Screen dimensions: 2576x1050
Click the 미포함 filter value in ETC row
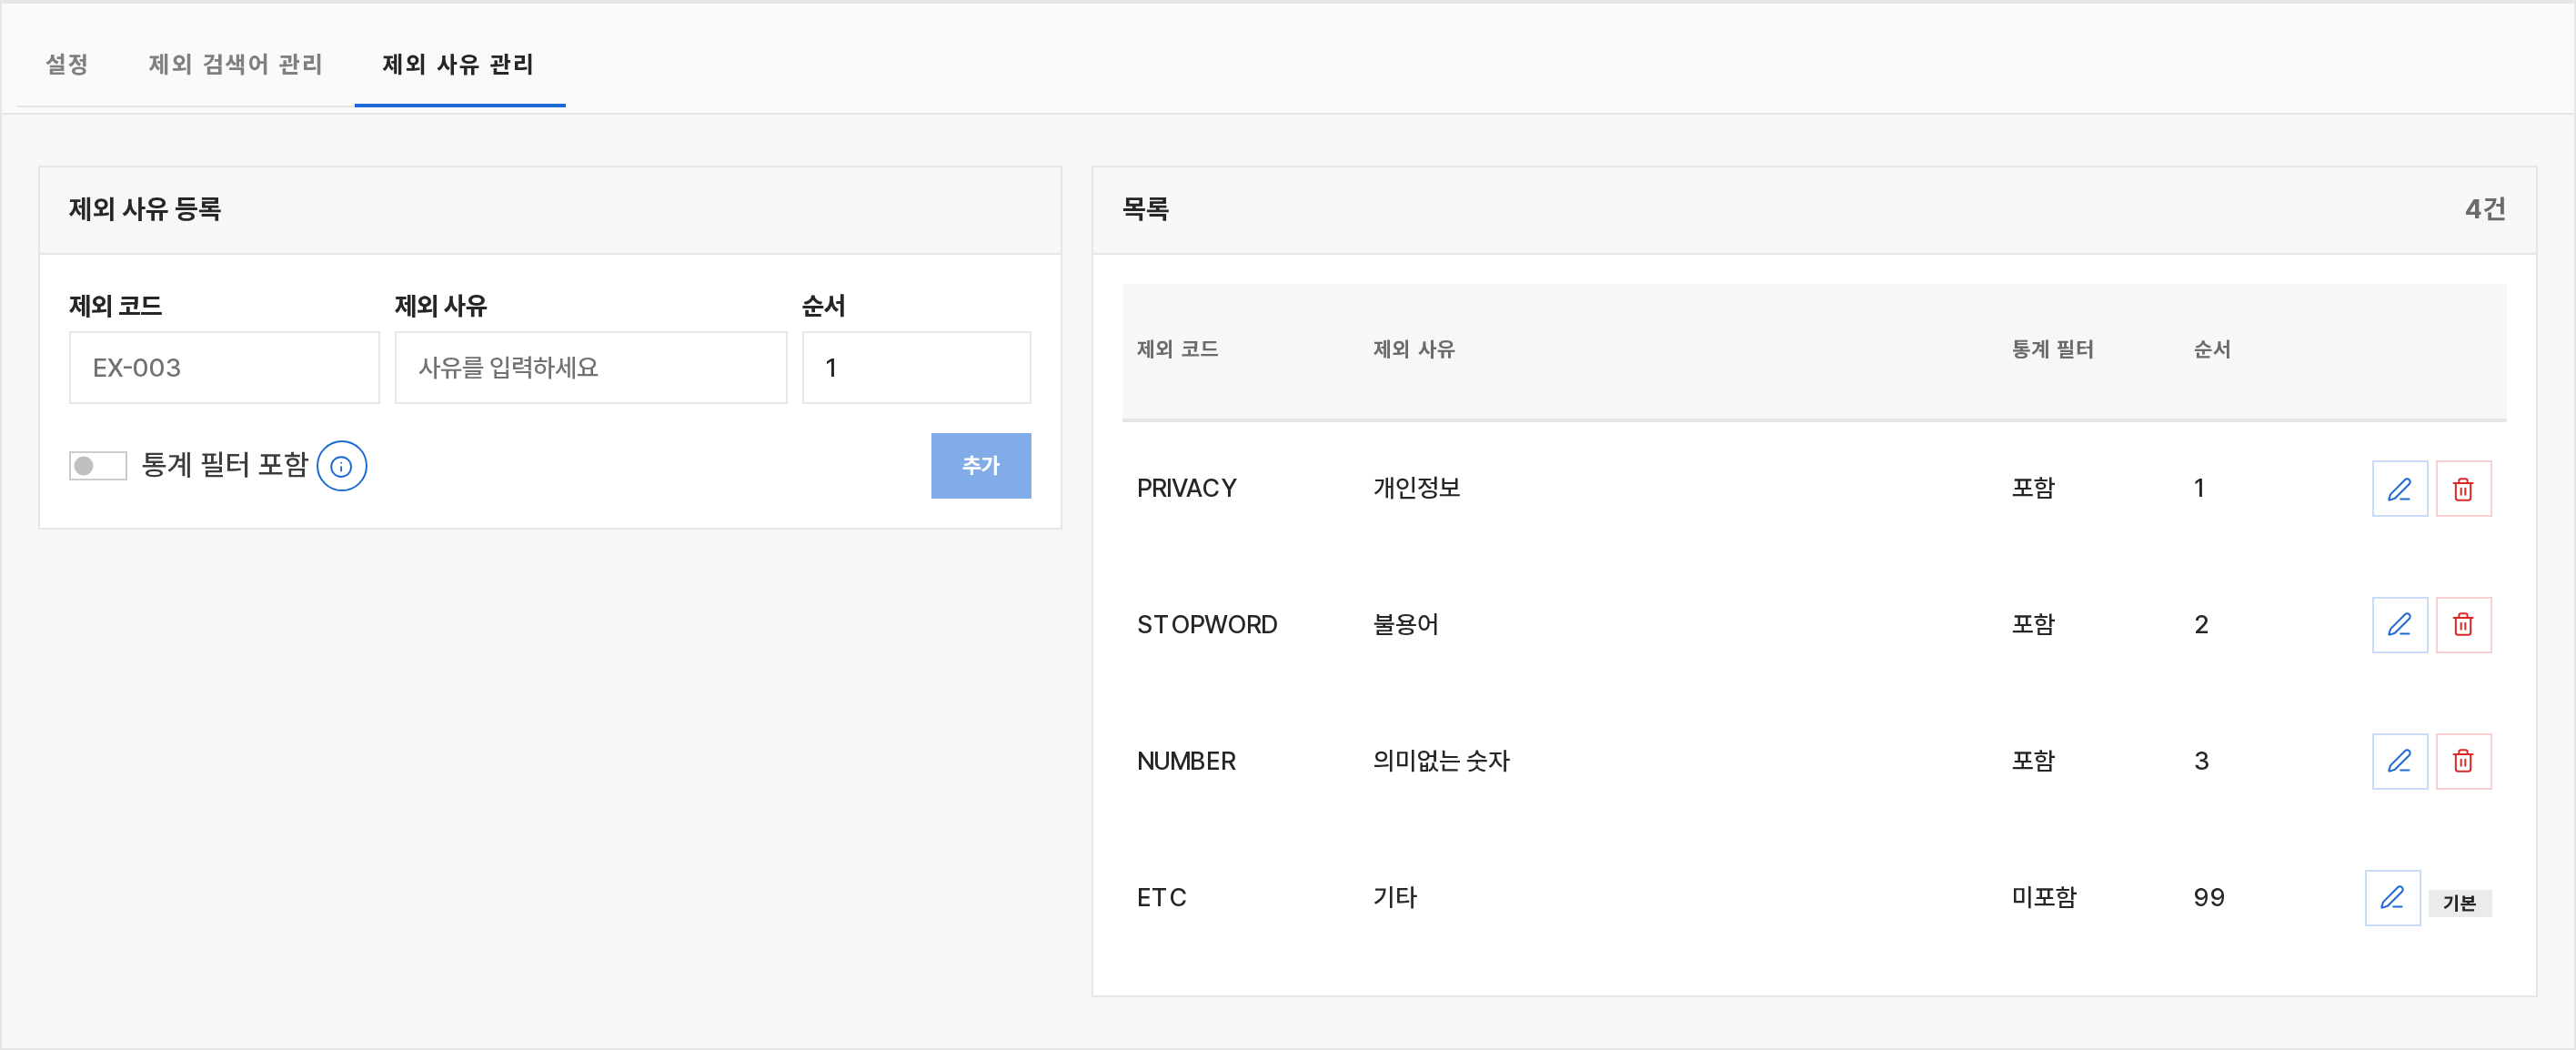(x=2044, y=898)
